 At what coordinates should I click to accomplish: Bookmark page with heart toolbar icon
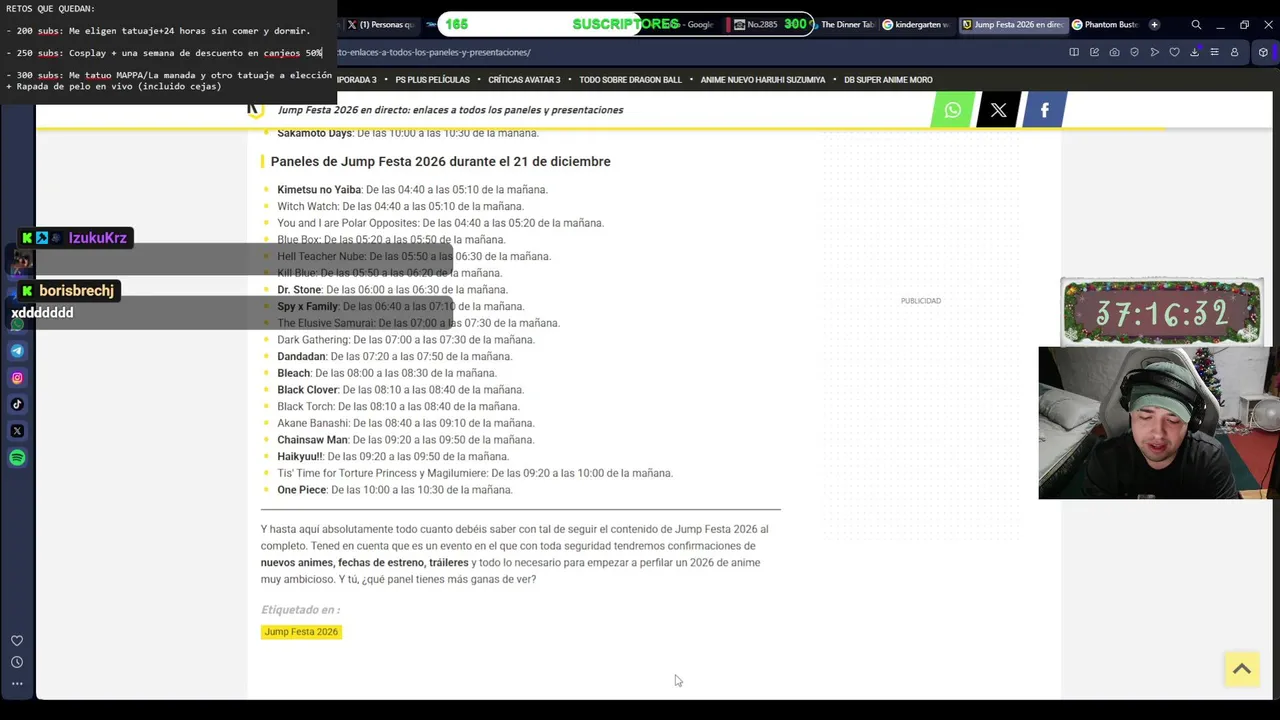tap(1174, 52)
